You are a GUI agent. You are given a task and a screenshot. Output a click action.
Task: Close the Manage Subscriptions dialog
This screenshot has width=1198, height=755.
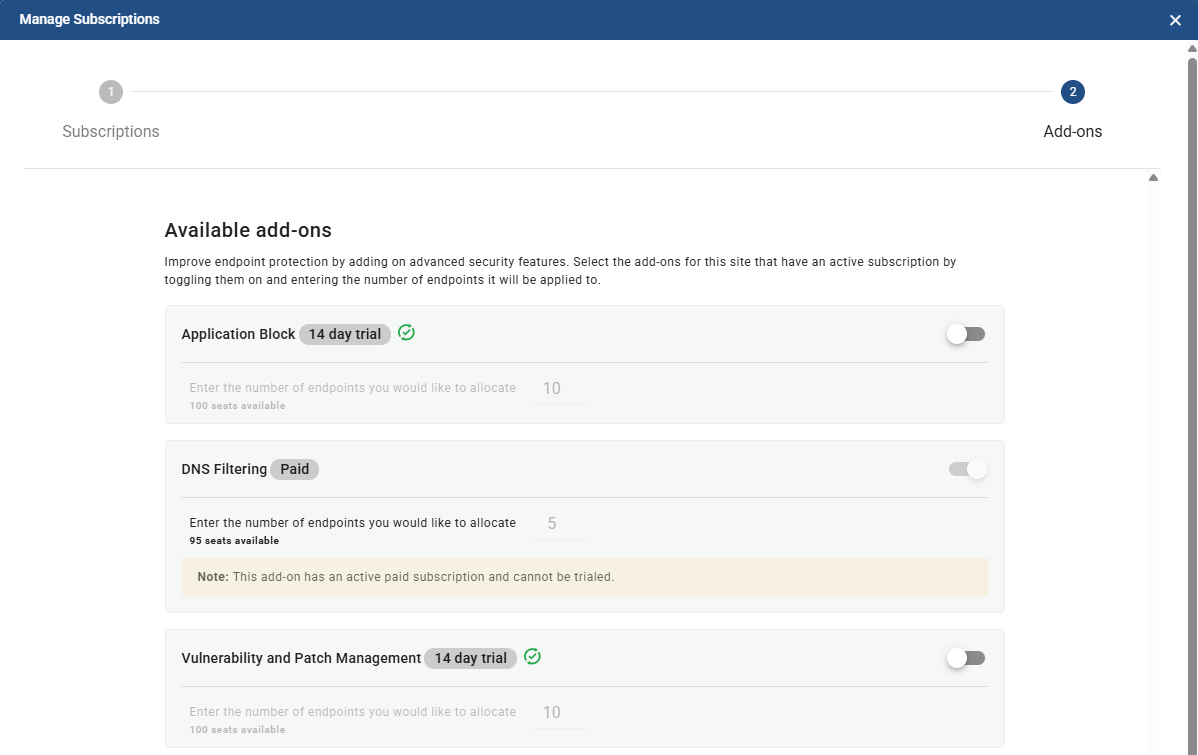coord(1175,20)
